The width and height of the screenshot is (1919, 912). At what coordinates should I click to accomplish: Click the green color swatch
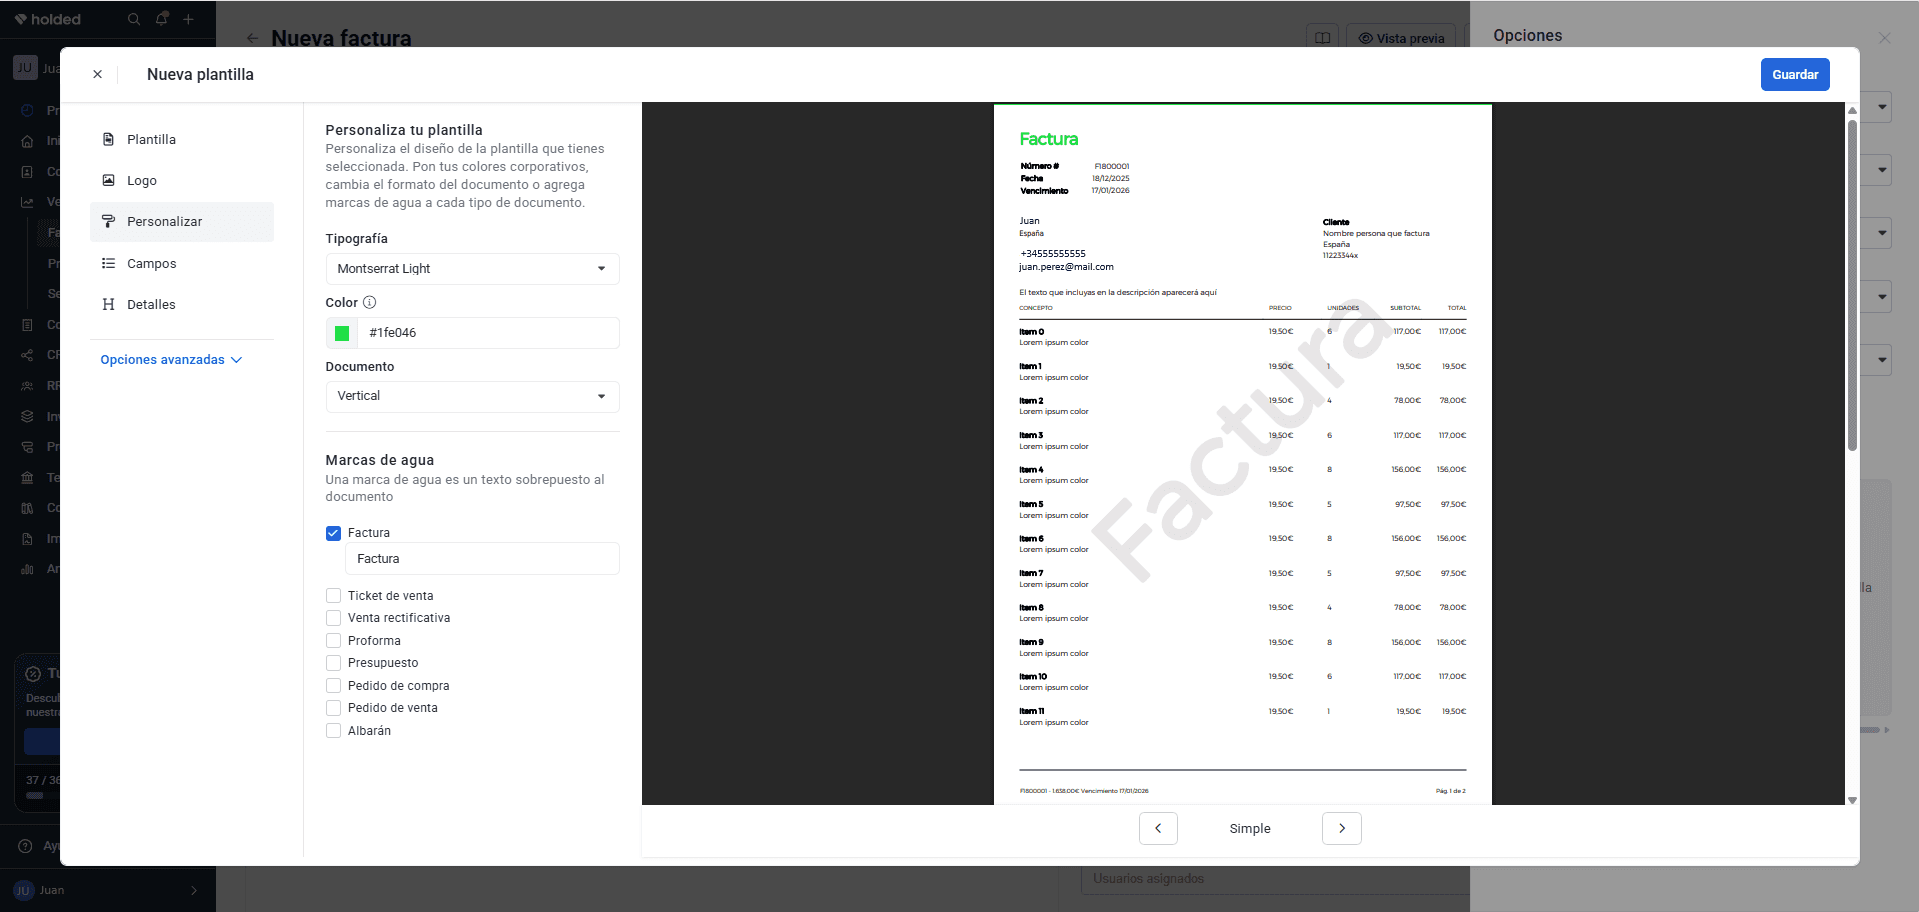point(342,333)
